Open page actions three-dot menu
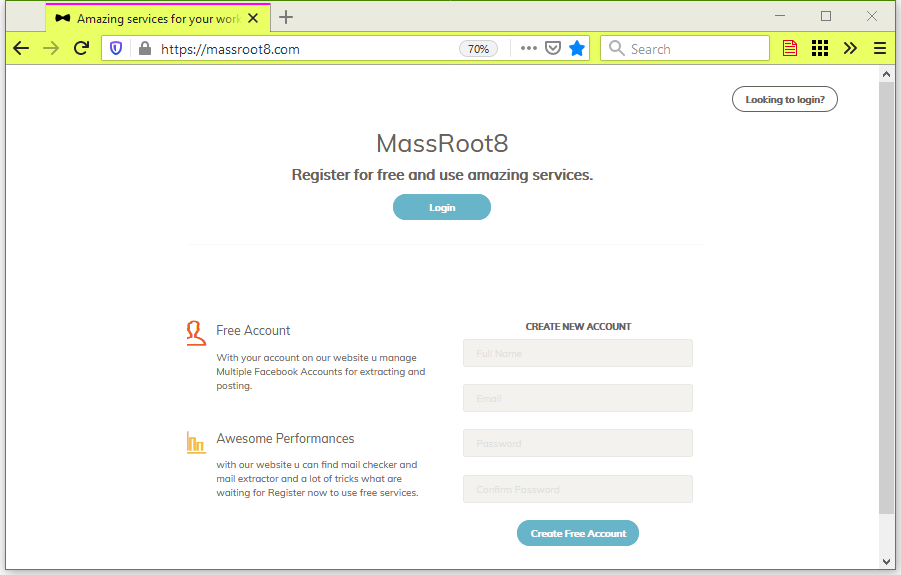The width and height of the screenshot is (901, 575). coord(529,48)
